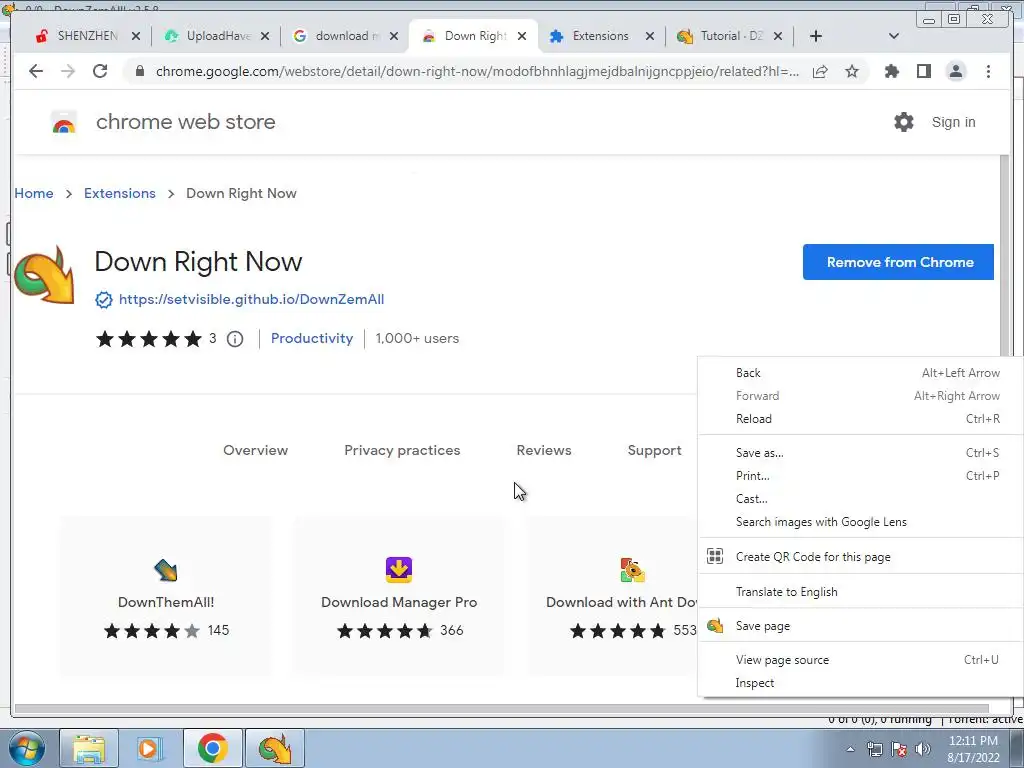Open the Extensions puzzle icon in toolbar
Viewport: 1024px width, 768px height.
coord(891,71)
